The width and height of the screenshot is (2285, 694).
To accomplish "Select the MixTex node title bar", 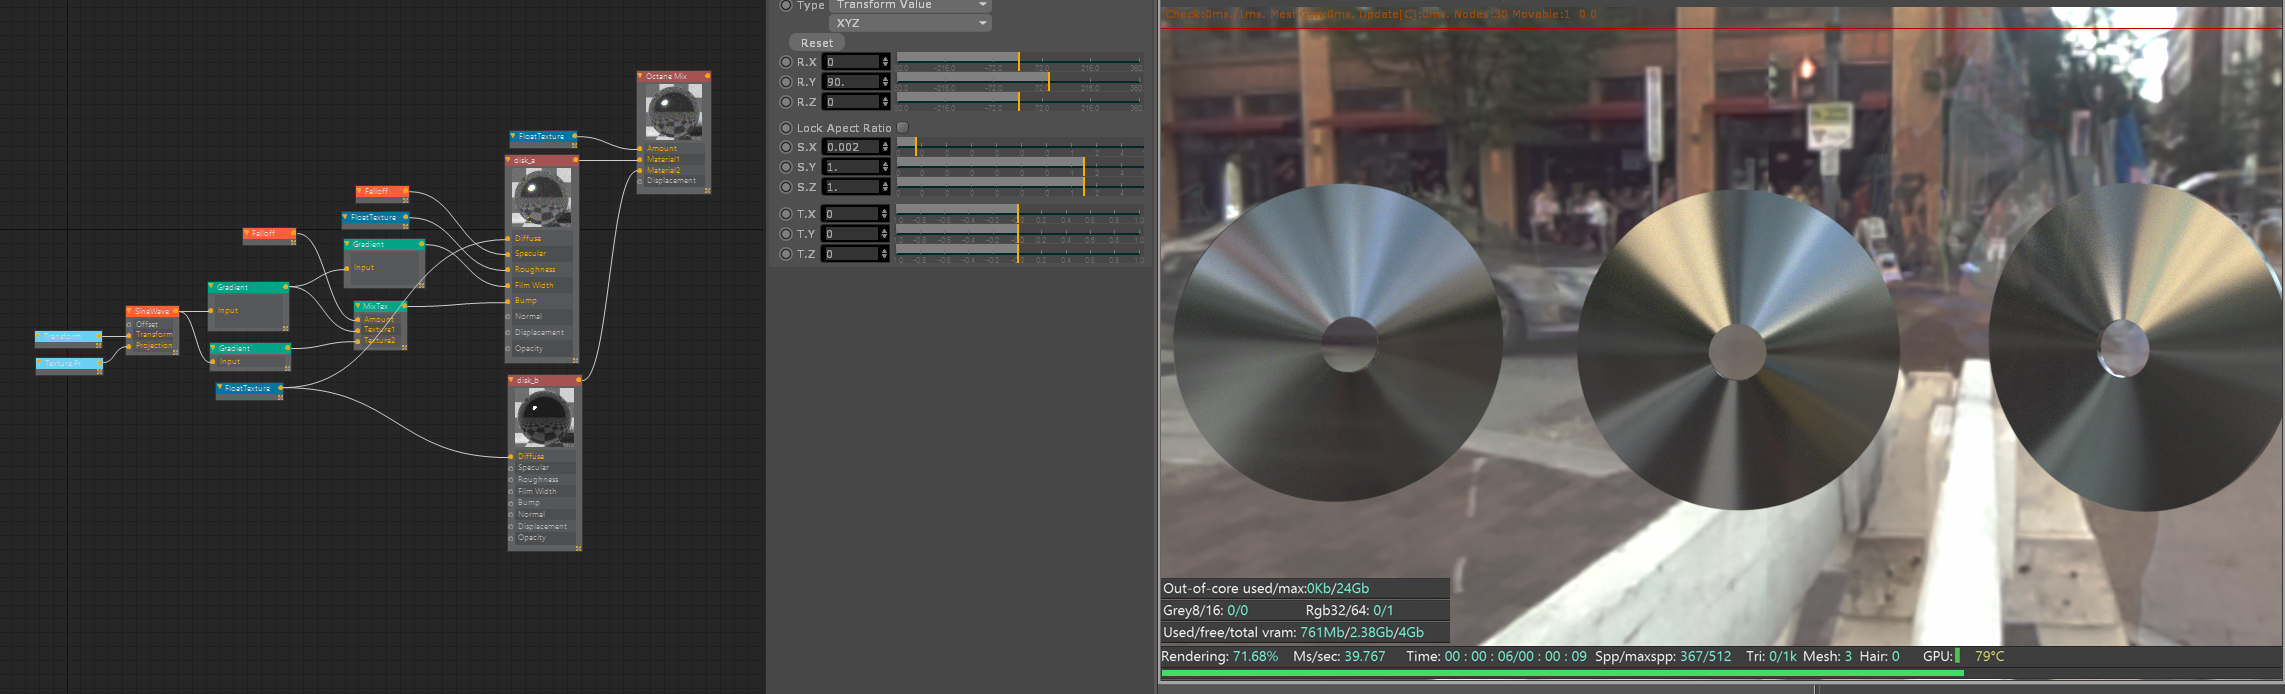I will click(381, 306).
